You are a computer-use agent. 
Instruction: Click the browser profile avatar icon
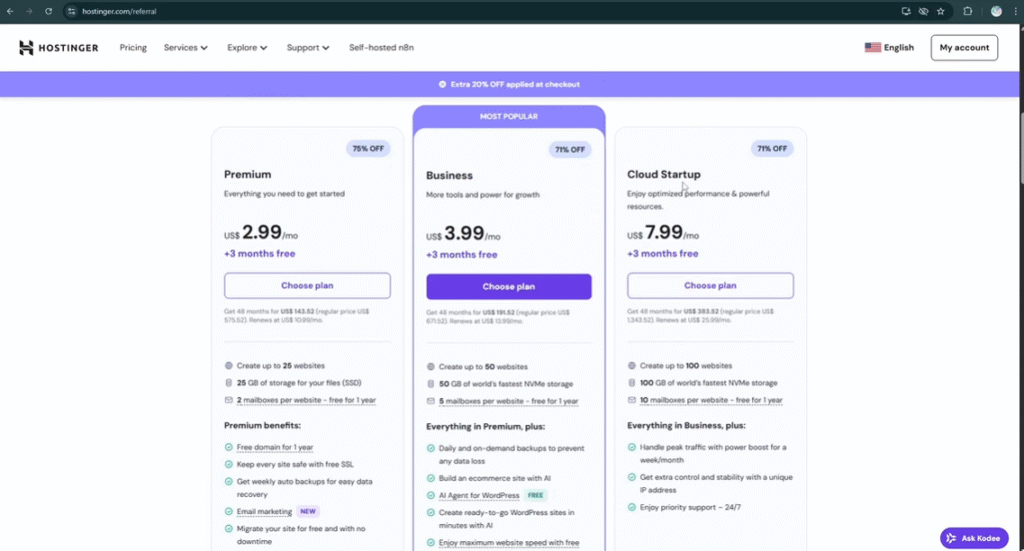click(996, 11)
